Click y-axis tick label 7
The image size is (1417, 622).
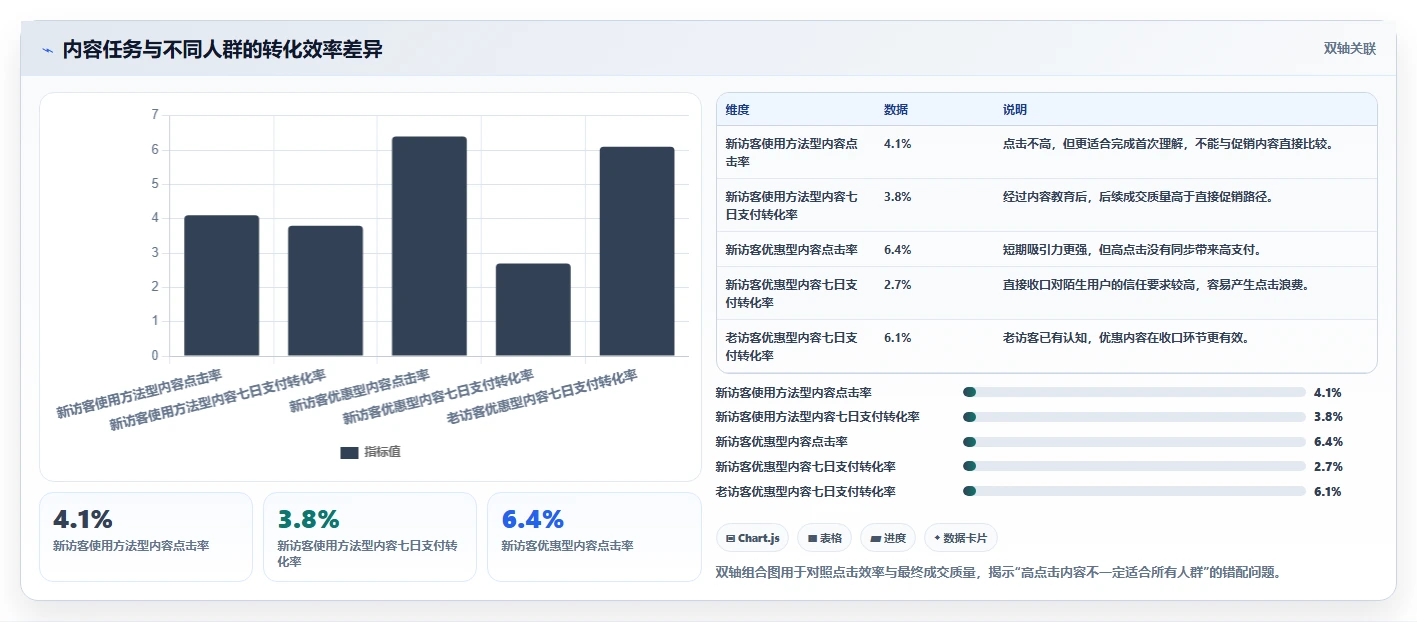(x=155, y=115)
